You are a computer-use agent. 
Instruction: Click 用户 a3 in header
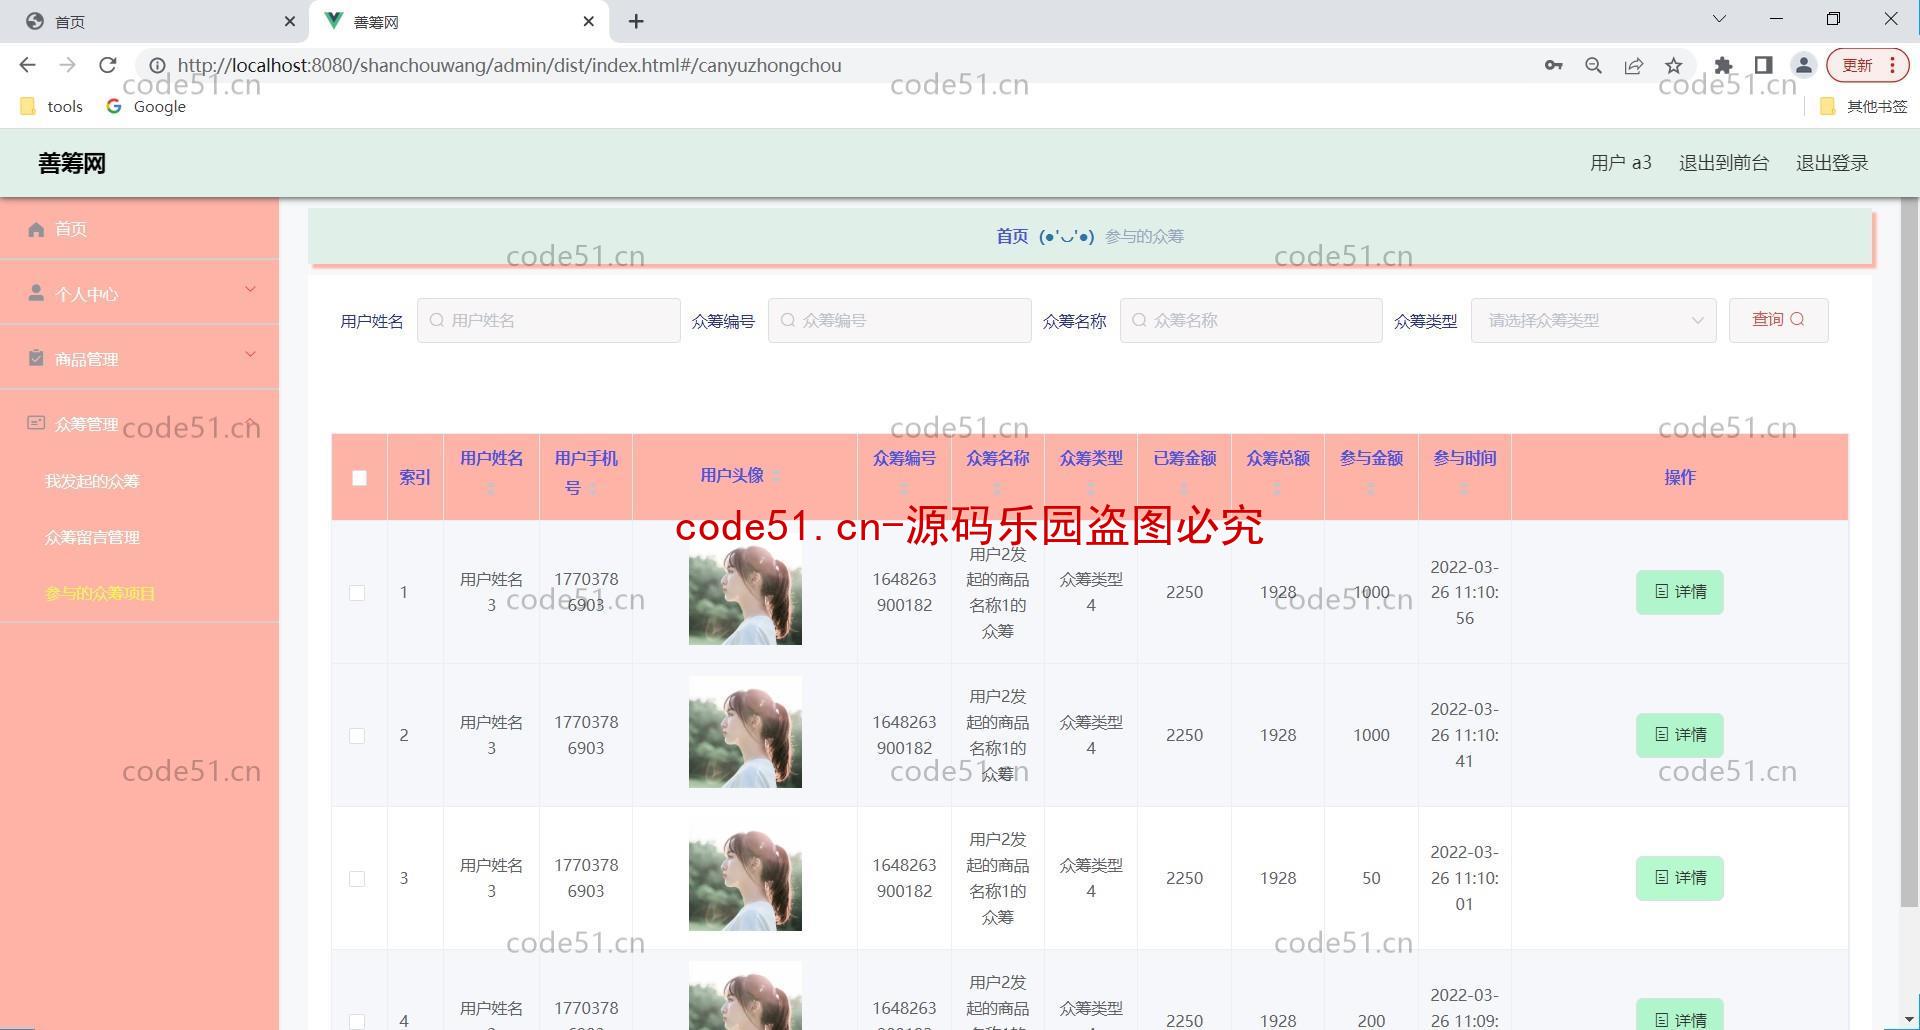point(1620,163)
